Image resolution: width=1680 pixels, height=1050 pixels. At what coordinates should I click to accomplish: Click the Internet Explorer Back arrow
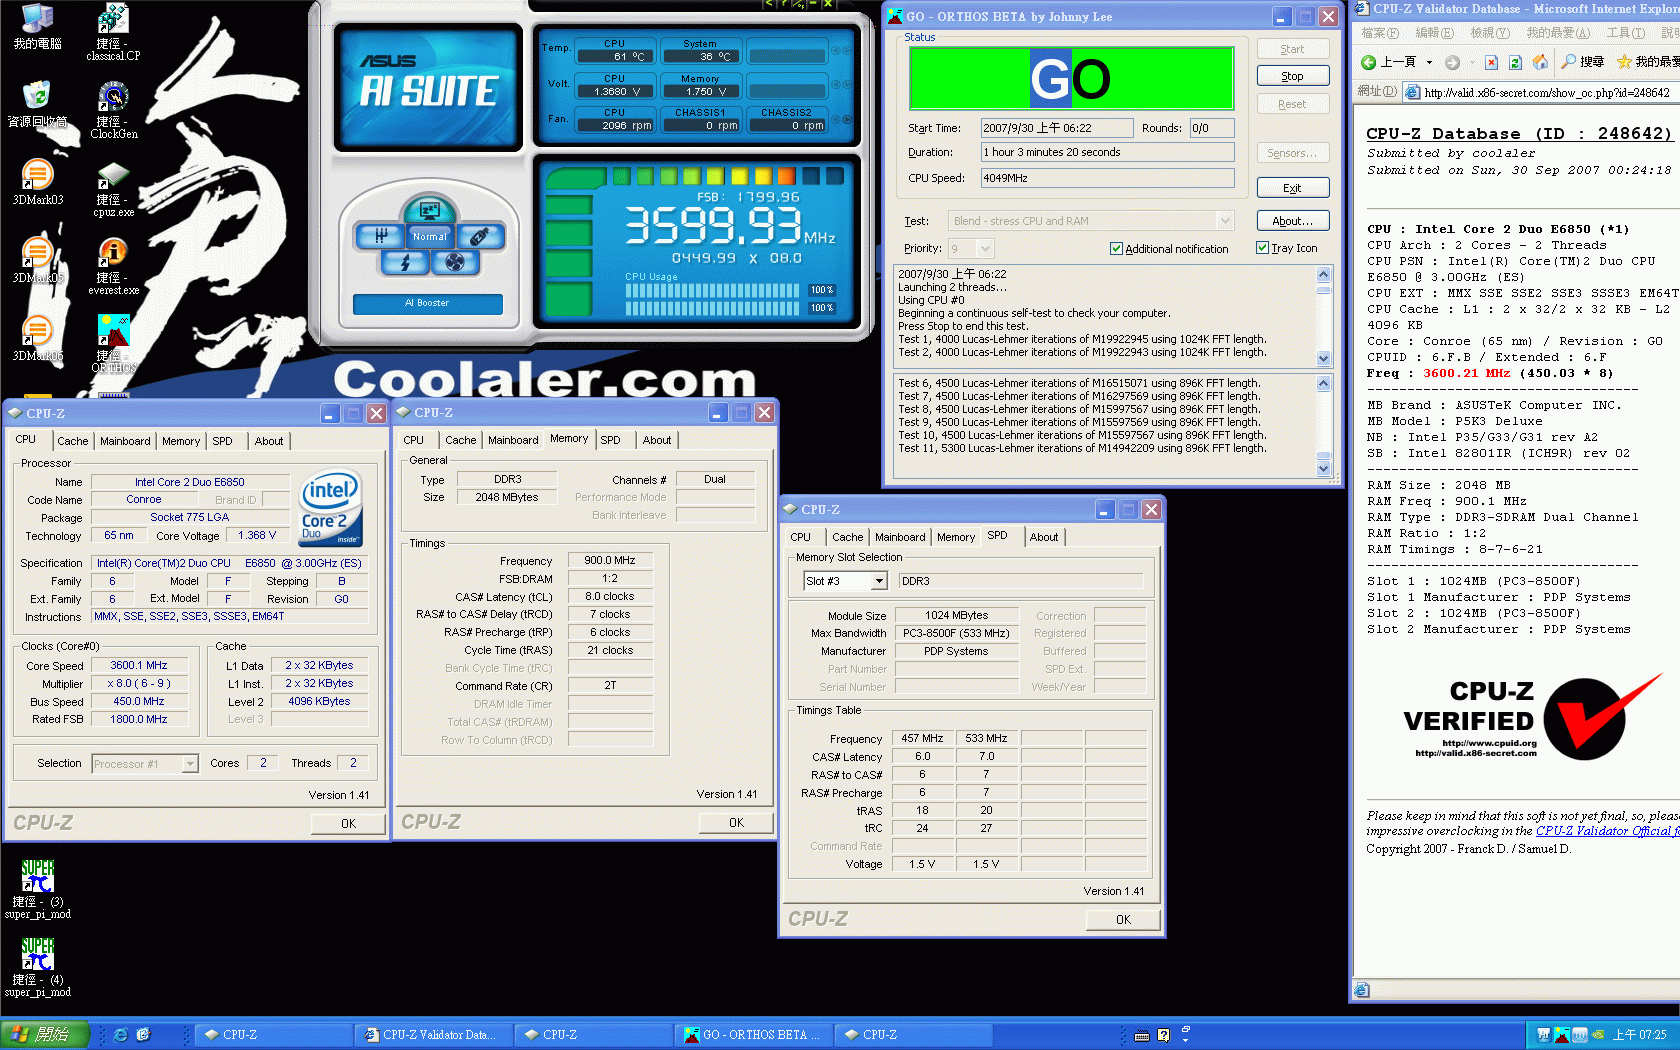point(1368,62)
